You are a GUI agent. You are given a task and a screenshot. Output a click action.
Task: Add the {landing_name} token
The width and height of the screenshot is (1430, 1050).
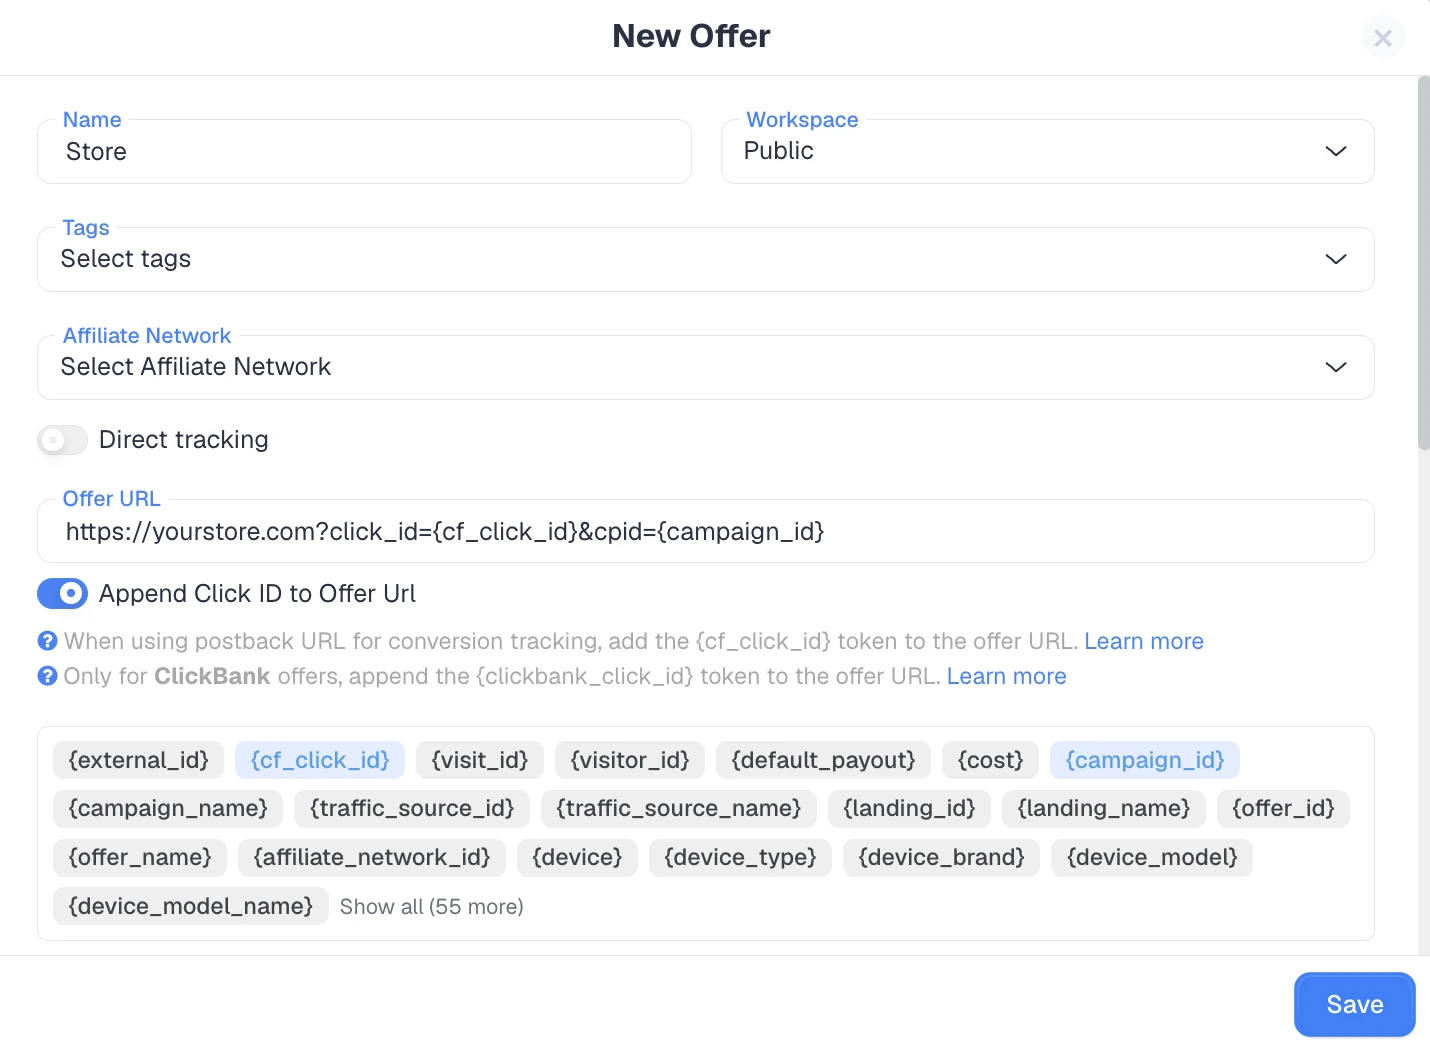(1104, 808)
